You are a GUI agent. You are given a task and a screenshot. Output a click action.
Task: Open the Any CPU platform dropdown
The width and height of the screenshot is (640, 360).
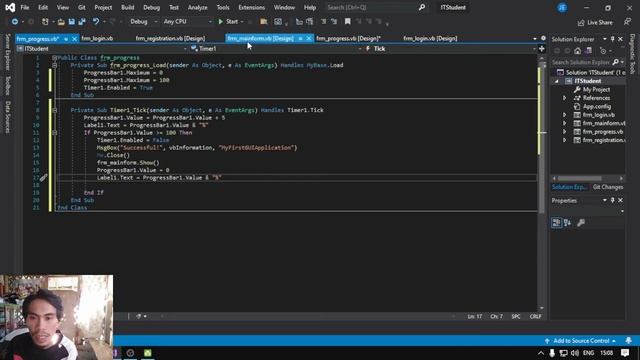pyautogui.click(x=210, y=22)
